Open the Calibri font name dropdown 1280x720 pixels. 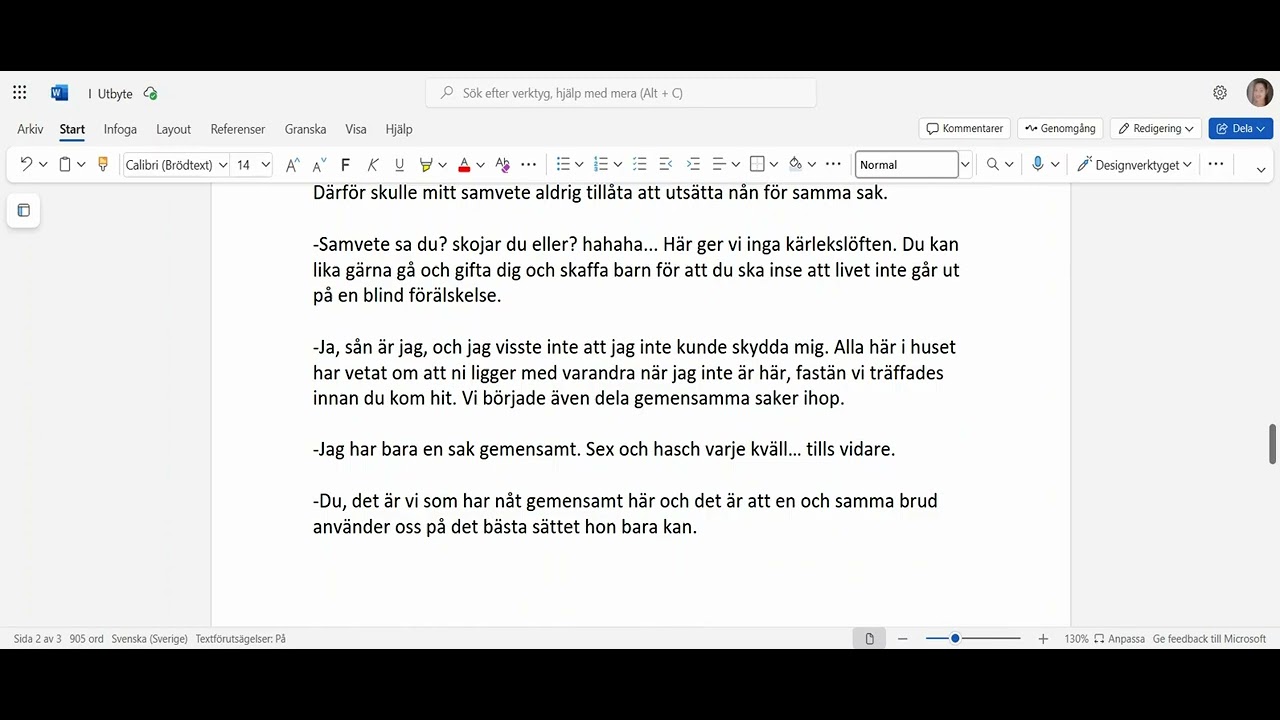[222, 165]
